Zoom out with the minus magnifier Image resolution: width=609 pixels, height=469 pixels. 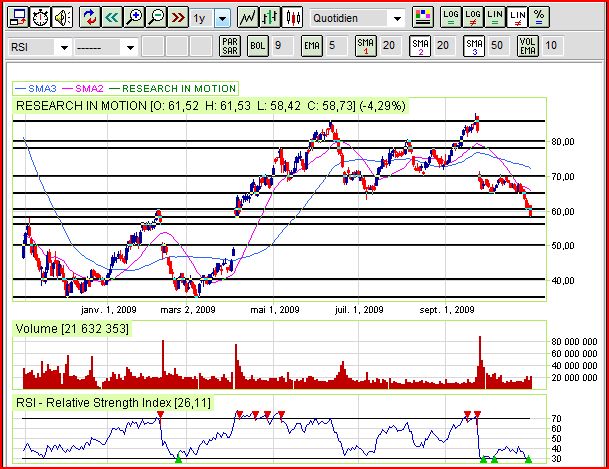pyautogui.click(x=156, y=17)
